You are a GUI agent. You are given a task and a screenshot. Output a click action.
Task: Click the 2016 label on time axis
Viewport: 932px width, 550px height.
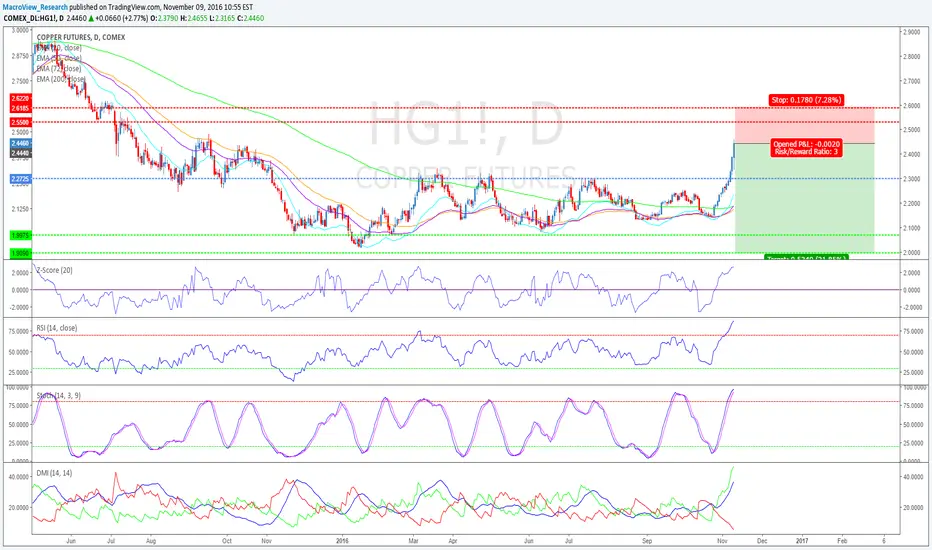[x=342, y=541]
